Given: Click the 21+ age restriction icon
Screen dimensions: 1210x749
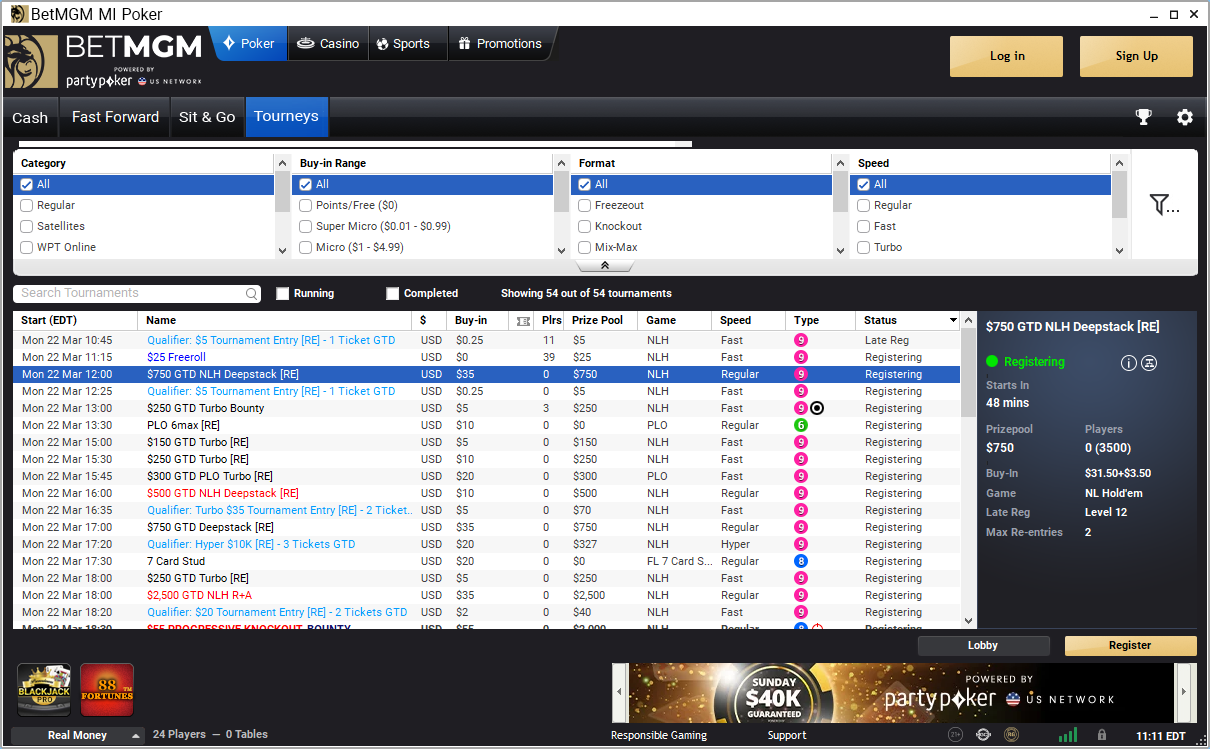Looking at the screenshot, I should tap(955, 735).
